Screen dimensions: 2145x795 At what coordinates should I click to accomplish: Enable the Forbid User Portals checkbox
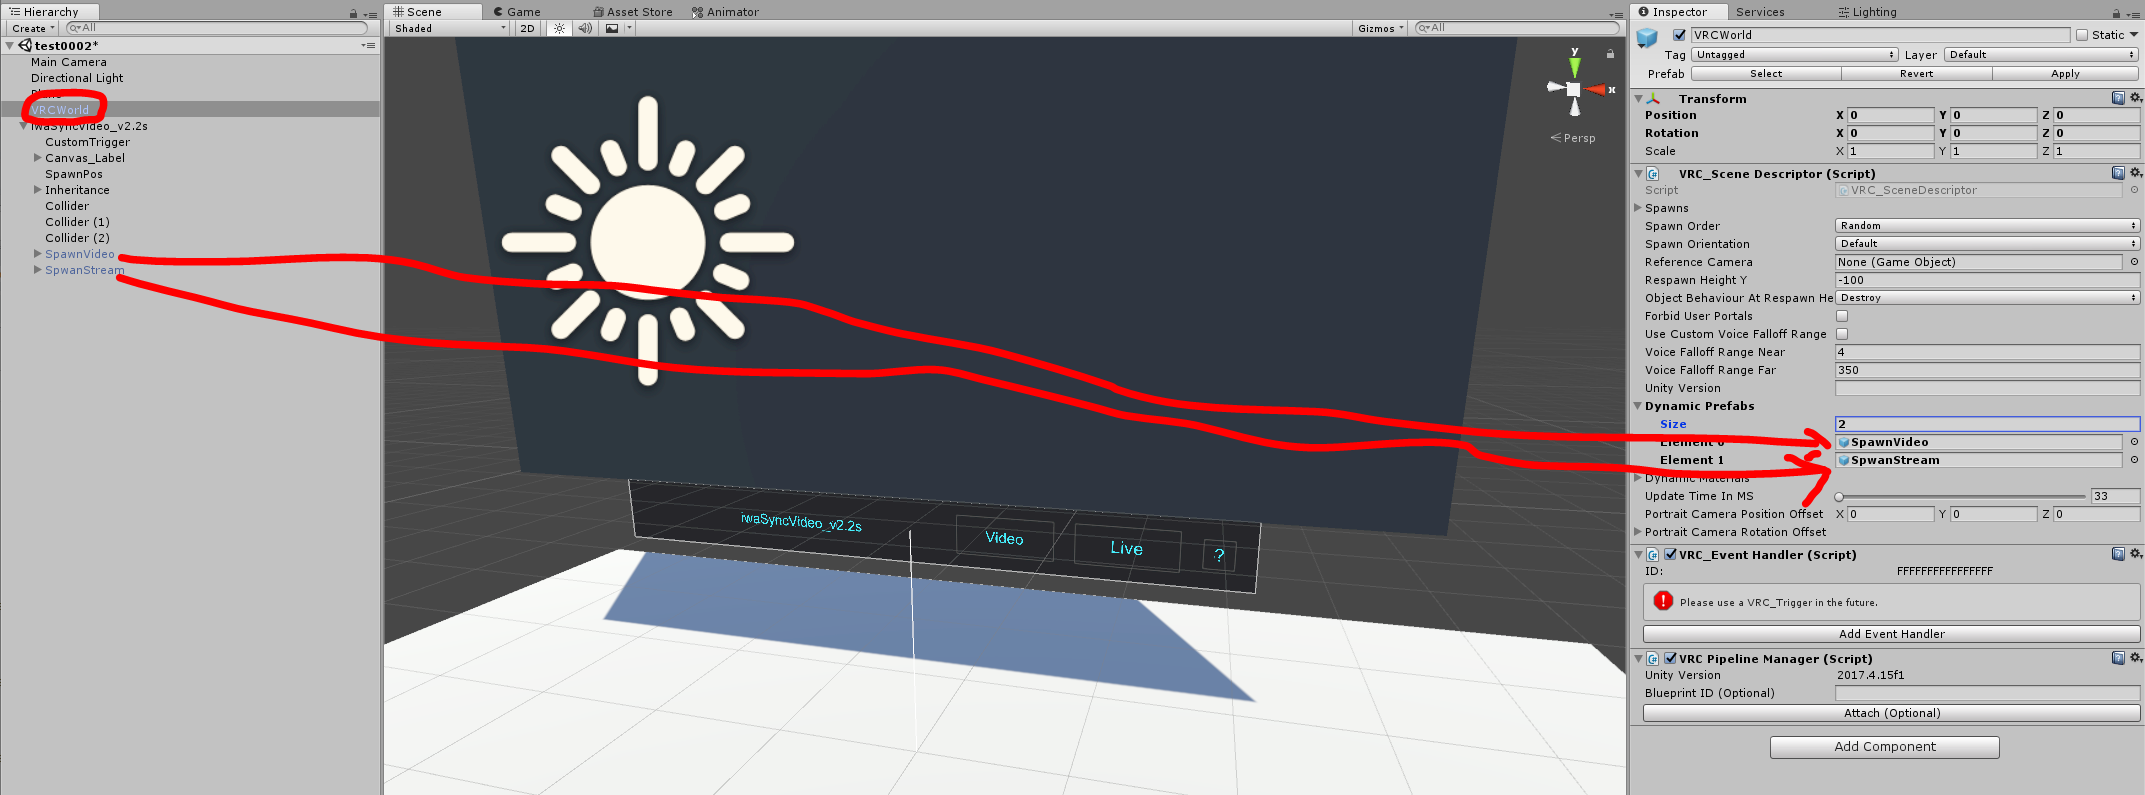[x=1842, y=316]
